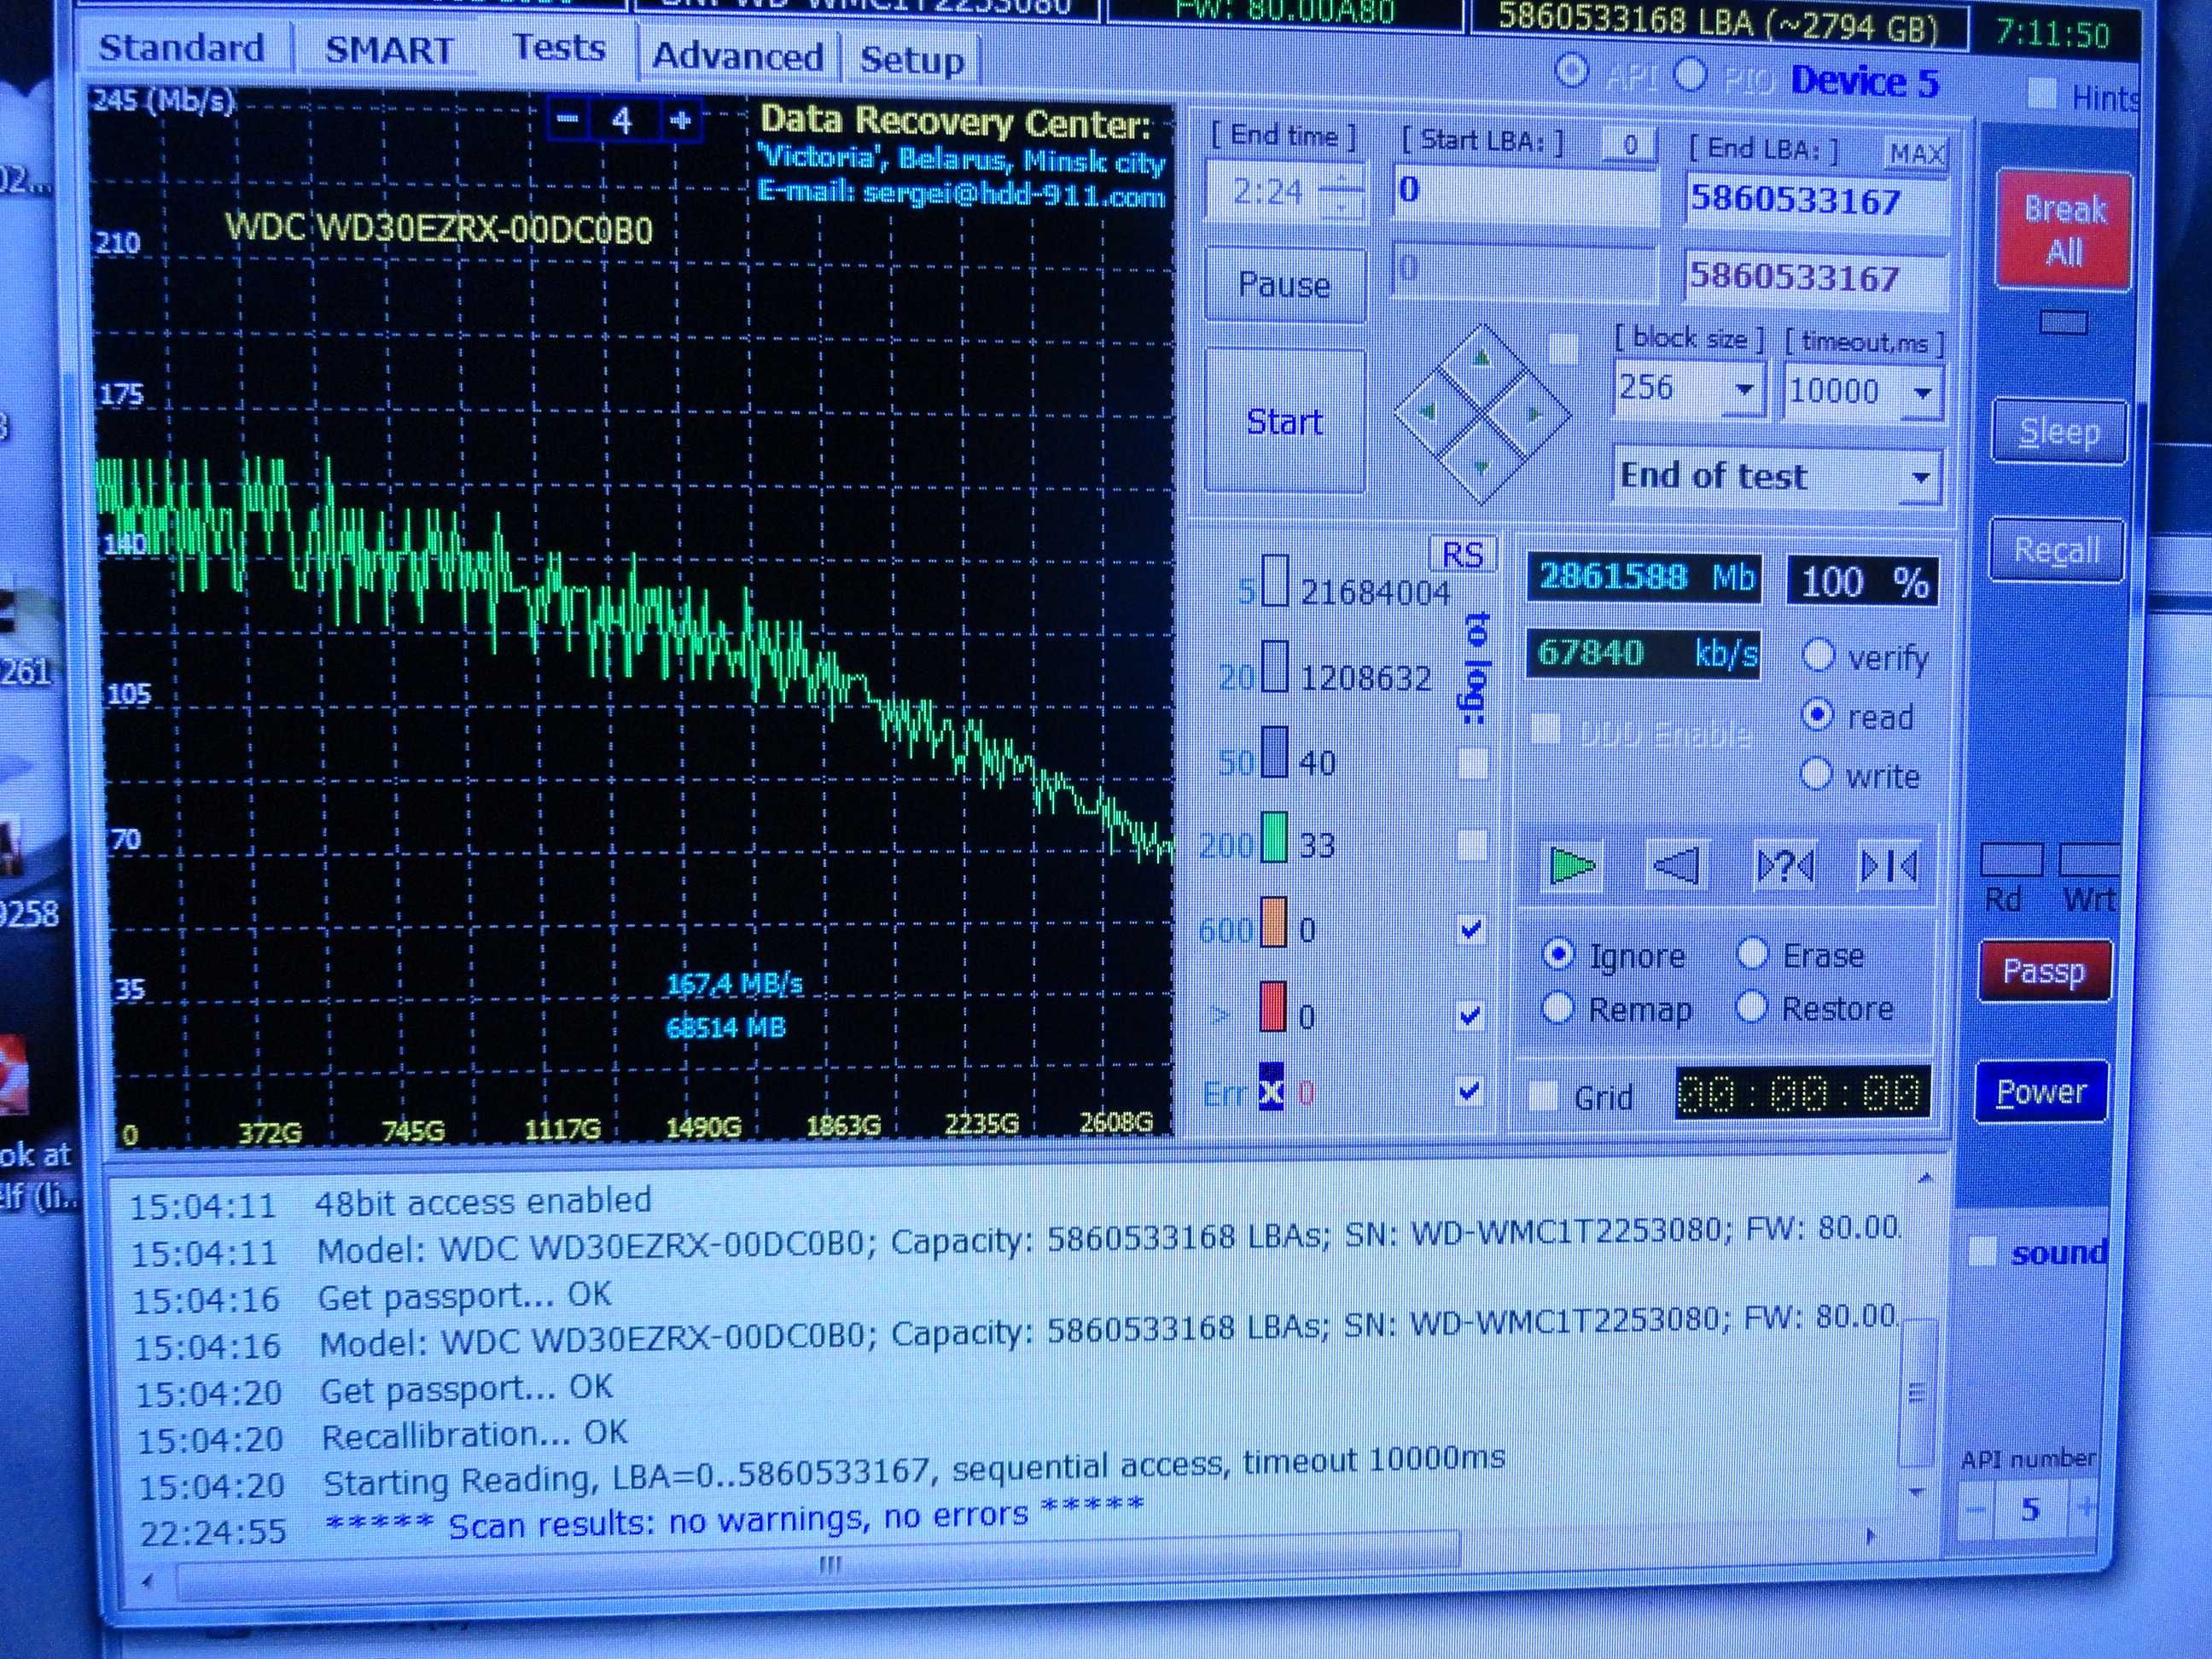2212x1659 pixels.
Task: Put the drive to Sleep
Action: [2059, 432]
